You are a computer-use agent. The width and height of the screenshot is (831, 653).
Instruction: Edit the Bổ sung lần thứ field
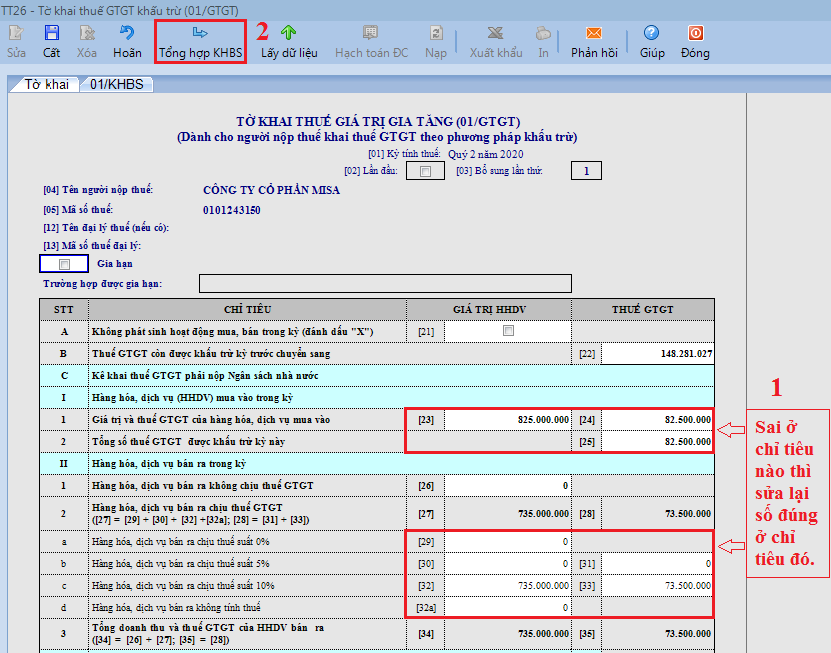tap(586, 171)
